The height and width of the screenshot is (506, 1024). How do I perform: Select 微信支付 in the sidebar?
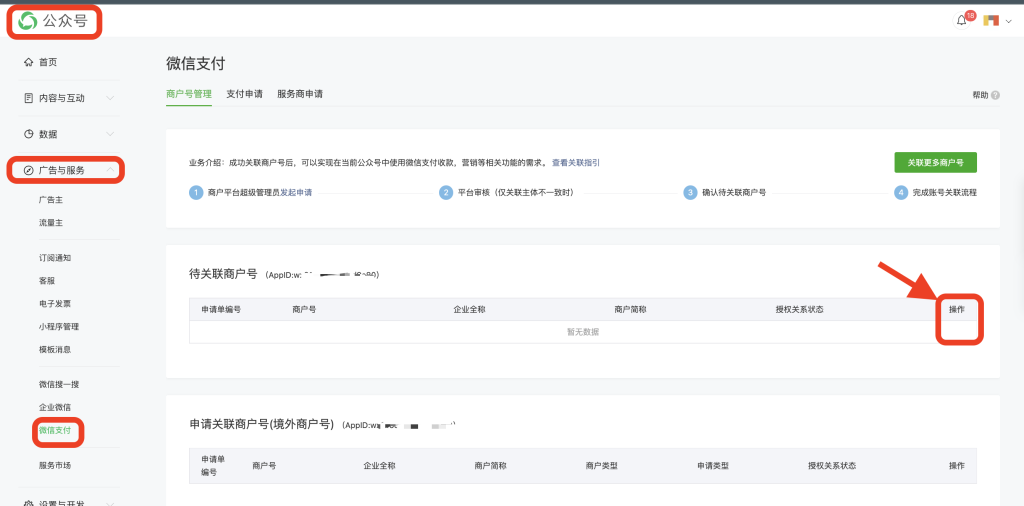(56, 431)
